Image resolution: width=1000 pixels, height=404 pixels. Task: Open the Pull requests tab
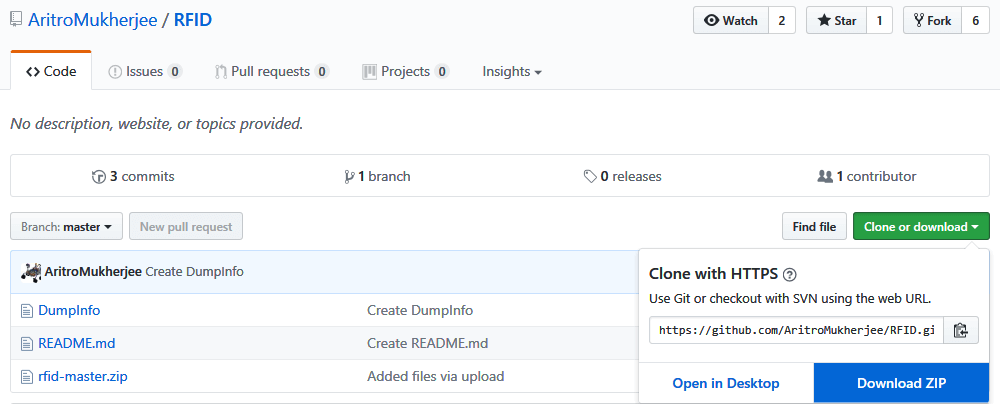272,71
